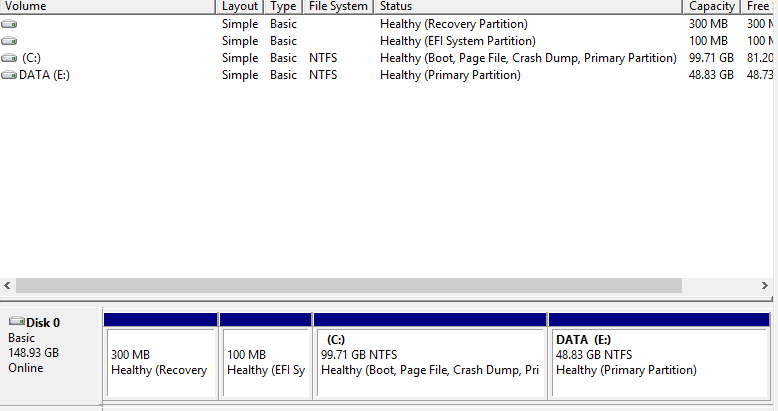778x411 pixels.
Task: Select the DATA (E:) row status text
Action: (x=450, y=75)
